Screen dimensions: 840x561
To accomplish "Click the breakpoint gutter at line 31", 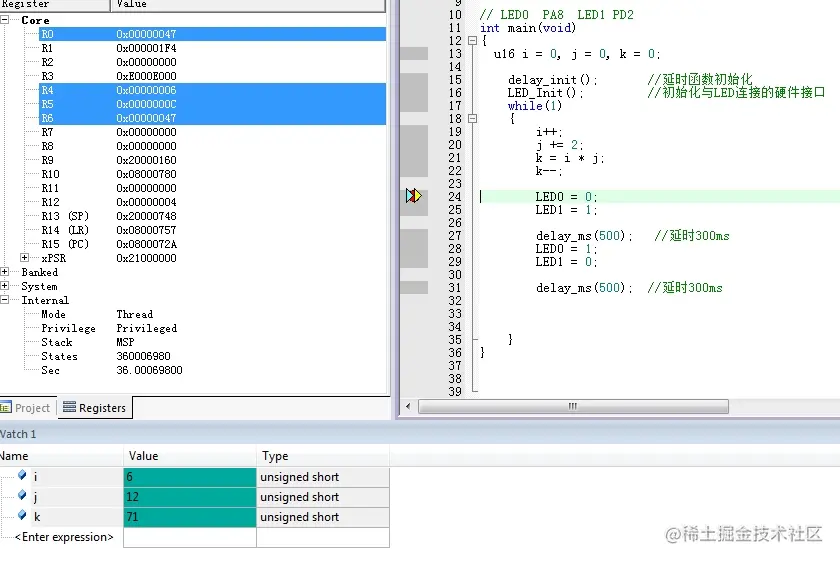I will click(x=414, y=288).
